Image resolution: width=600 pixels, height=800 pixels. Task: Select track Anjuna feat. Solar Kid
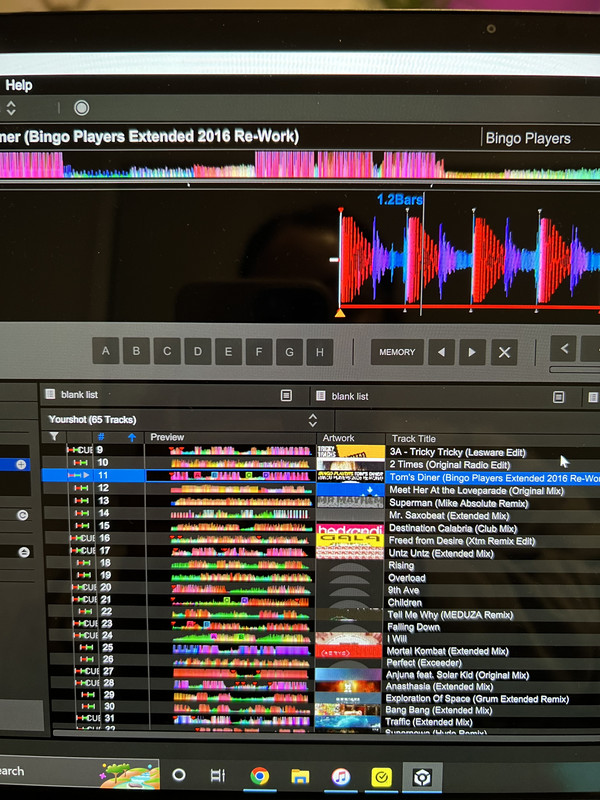458,675
